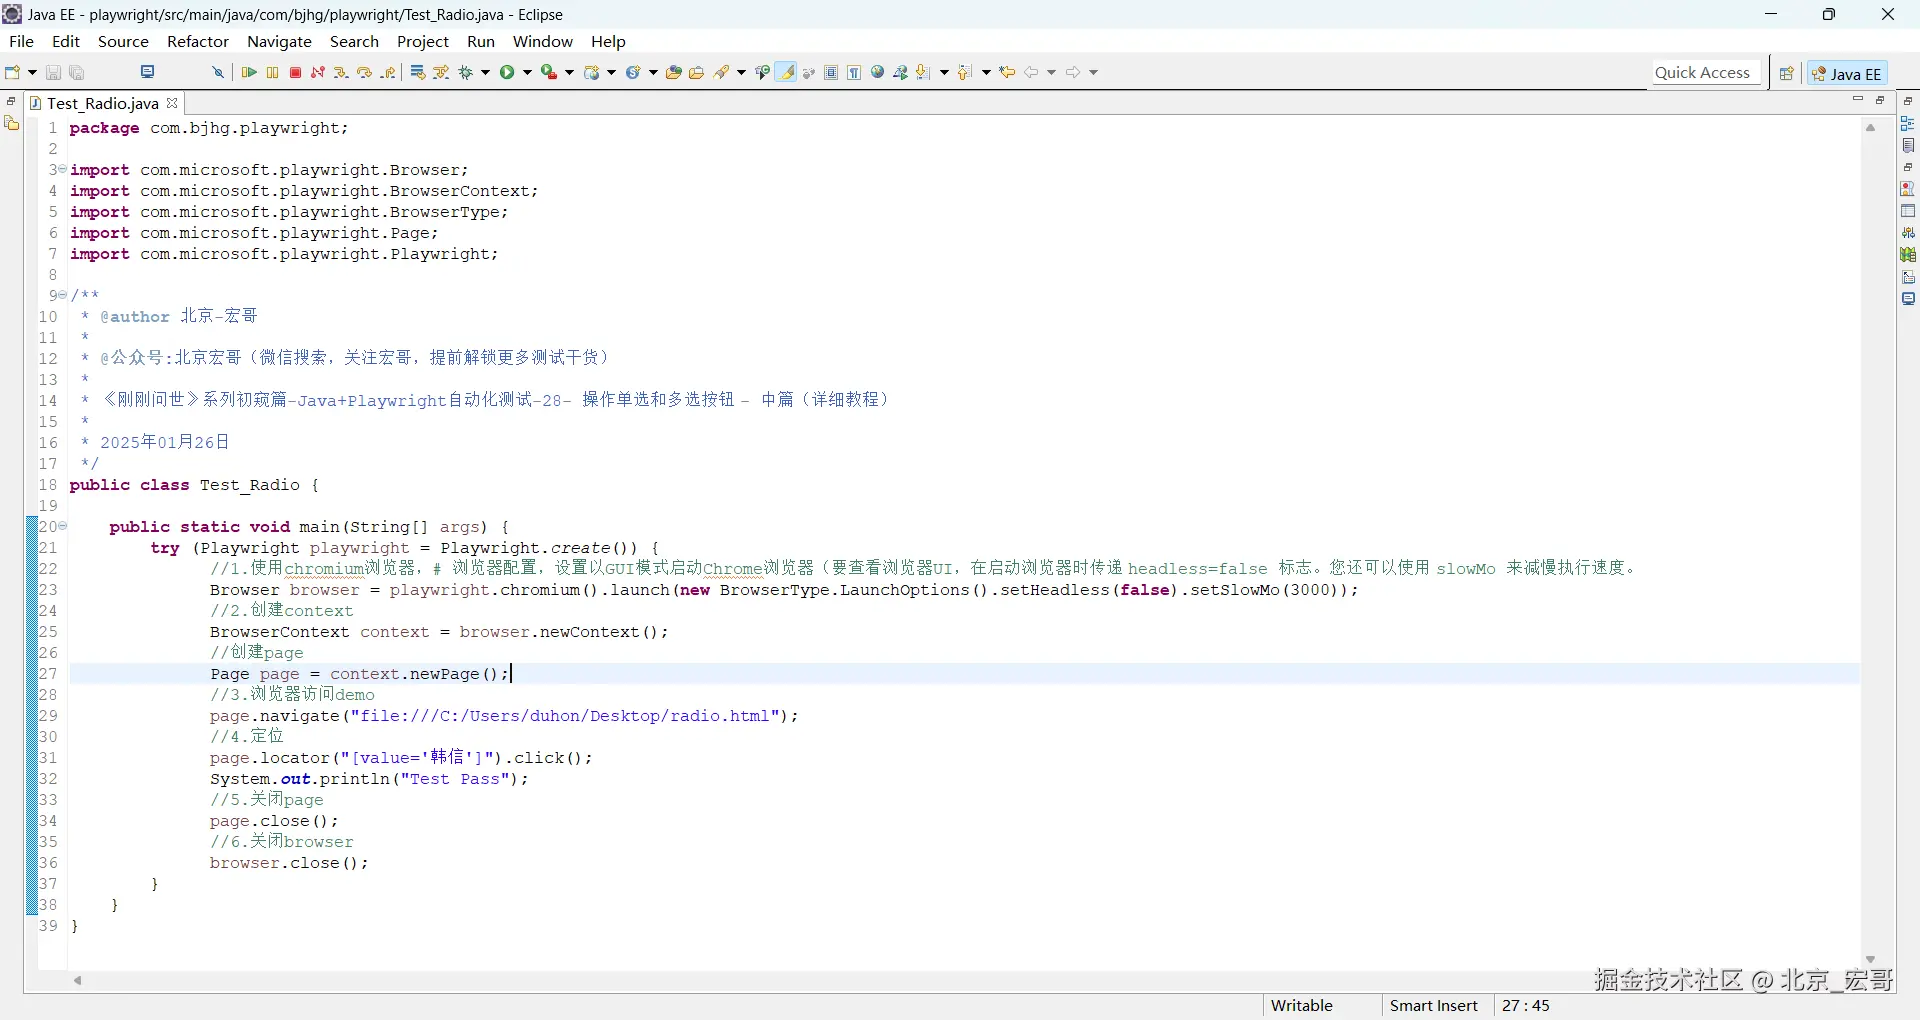Viewport: 1920px width, 1020px height.
Task: Click the Save All icon
Action: pos(77,72)
